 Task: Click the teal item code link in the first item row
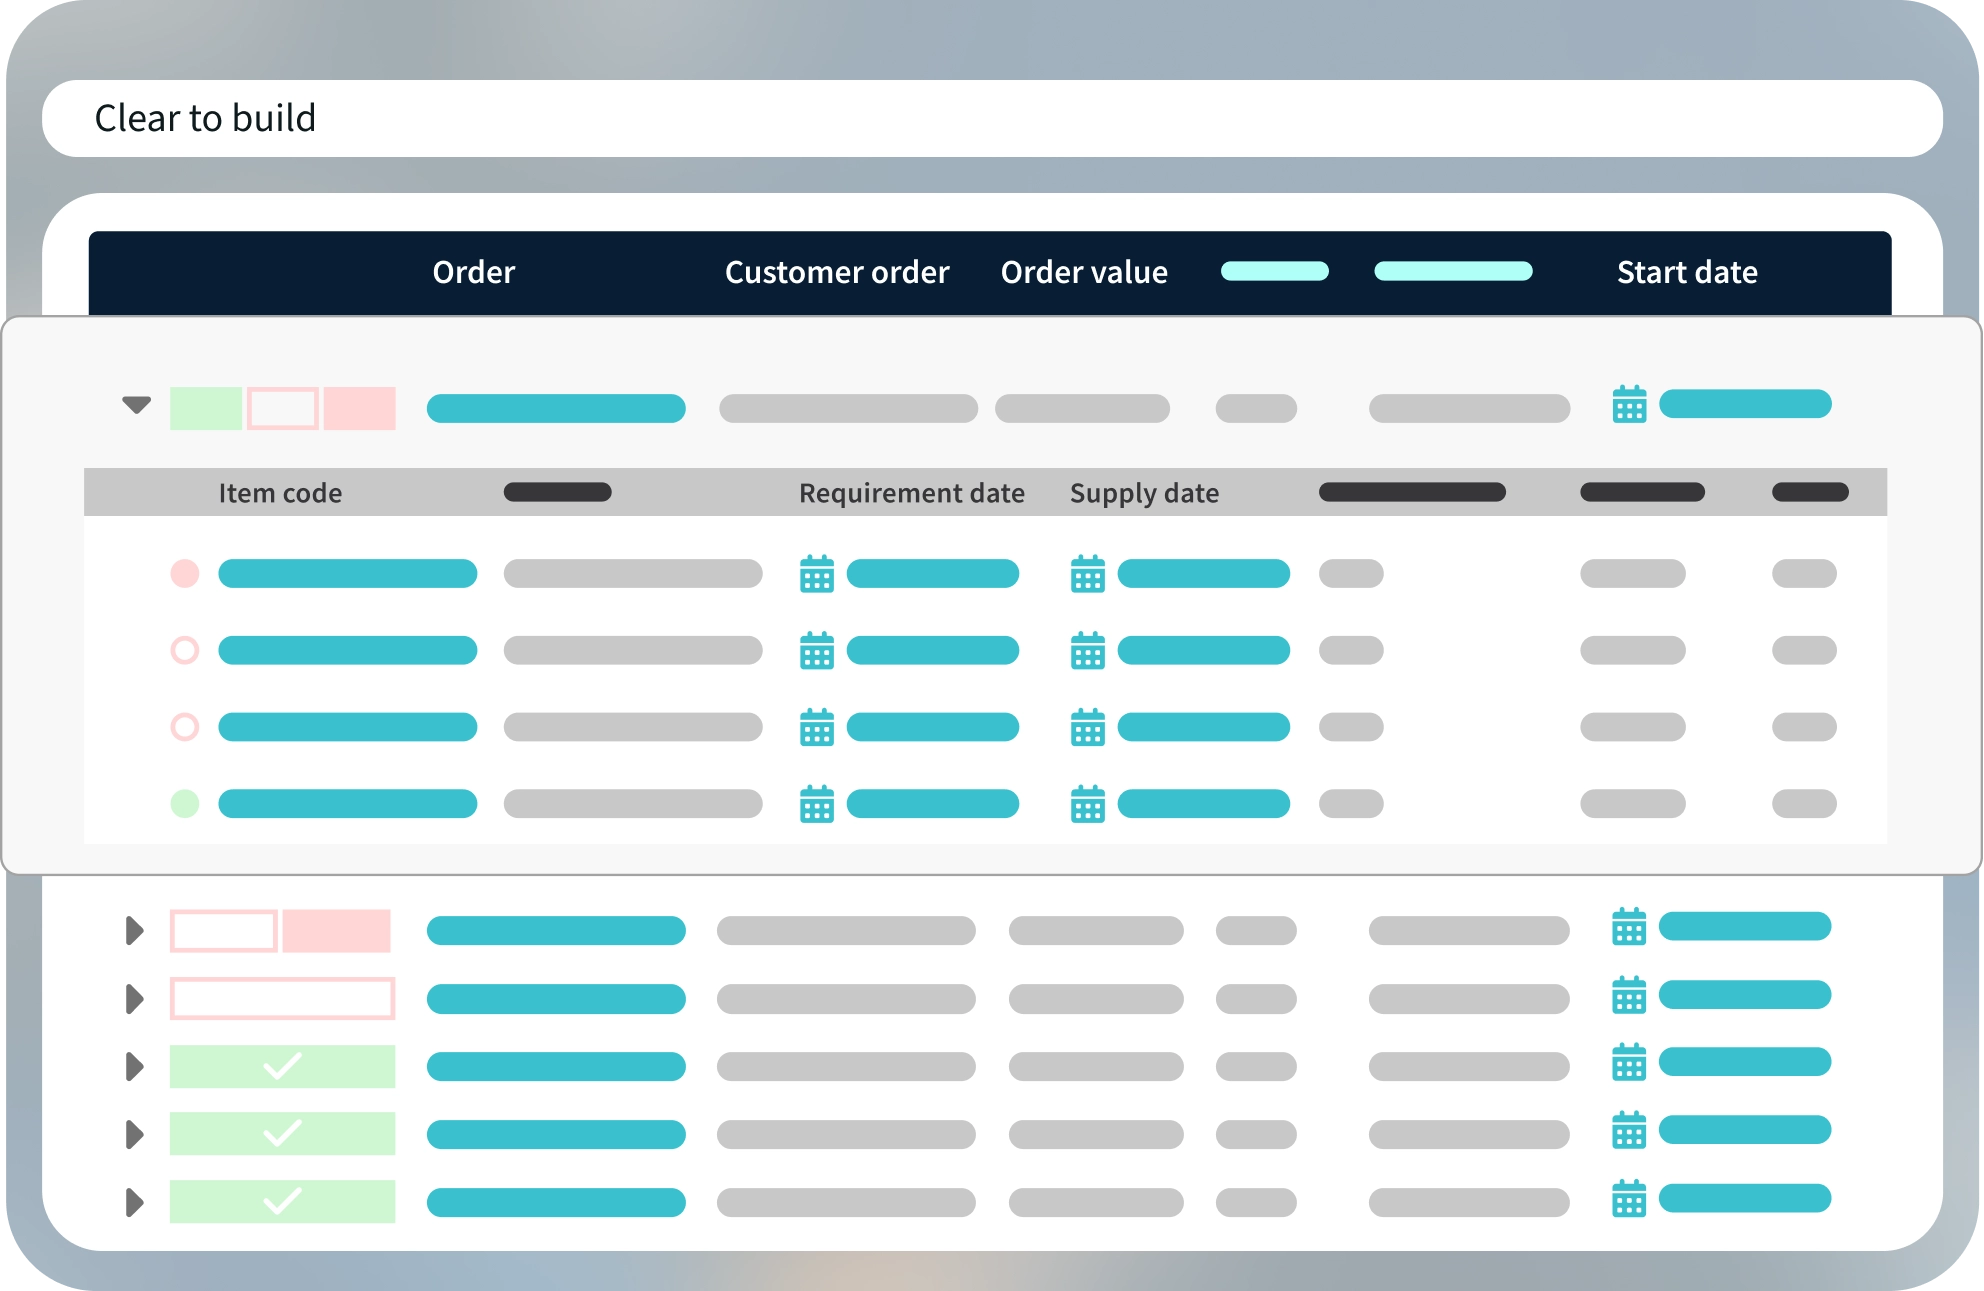pyautogui.click(x=347, y=574)
